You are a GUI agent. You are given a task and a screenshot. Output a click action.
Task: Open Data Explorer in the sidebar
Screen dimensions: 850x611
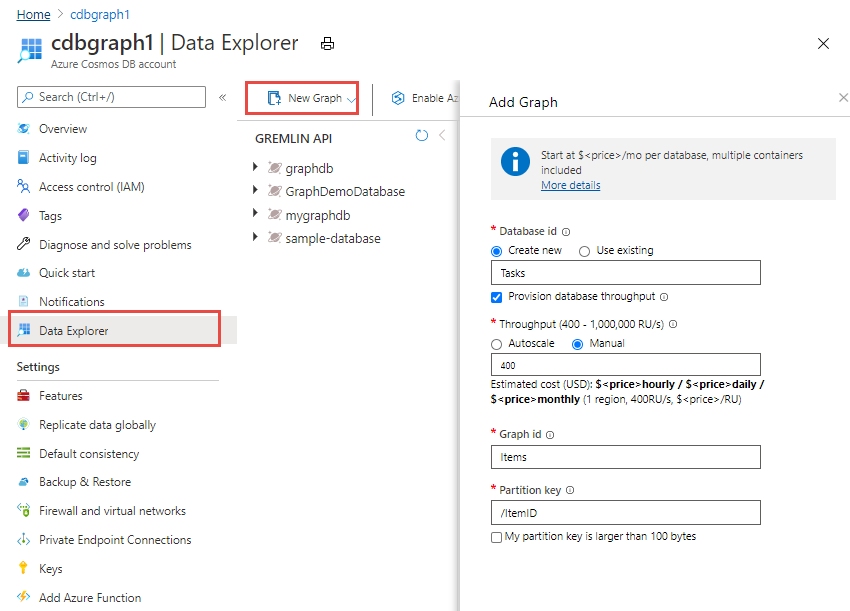(74, 330)
